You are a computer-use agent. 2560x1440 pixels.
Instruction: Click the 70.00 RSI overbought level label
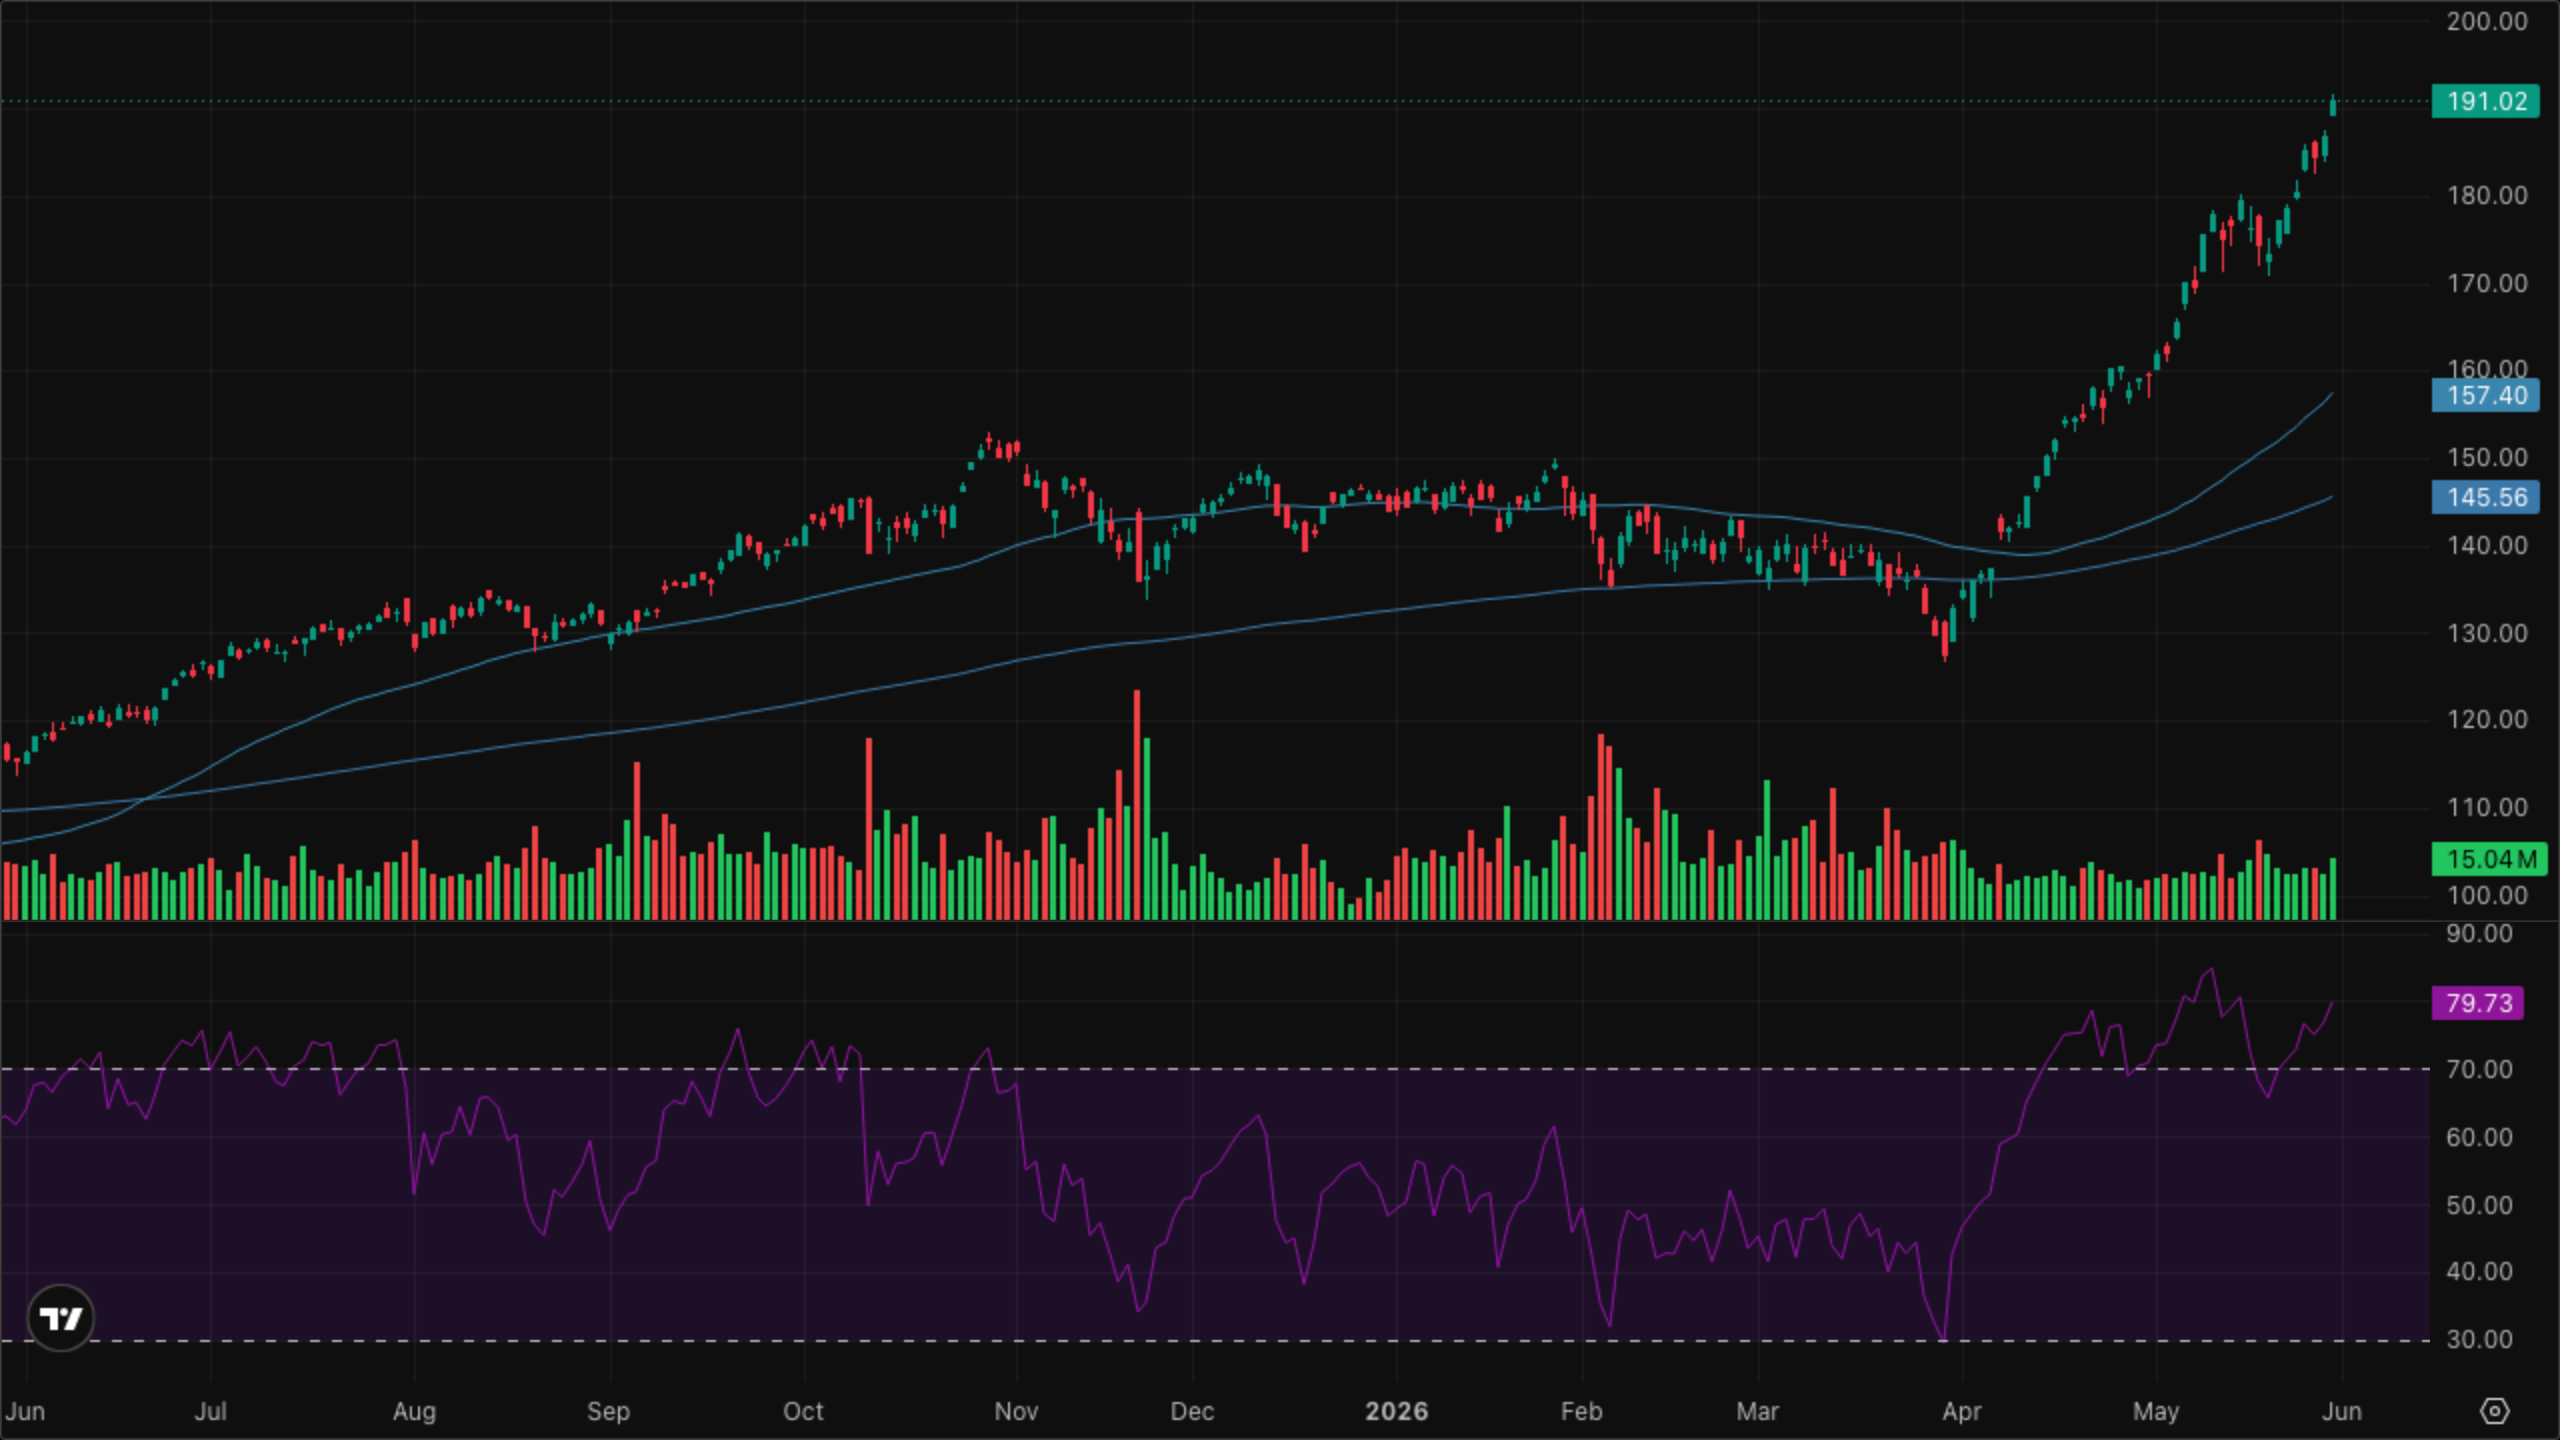[2479, 1069]
